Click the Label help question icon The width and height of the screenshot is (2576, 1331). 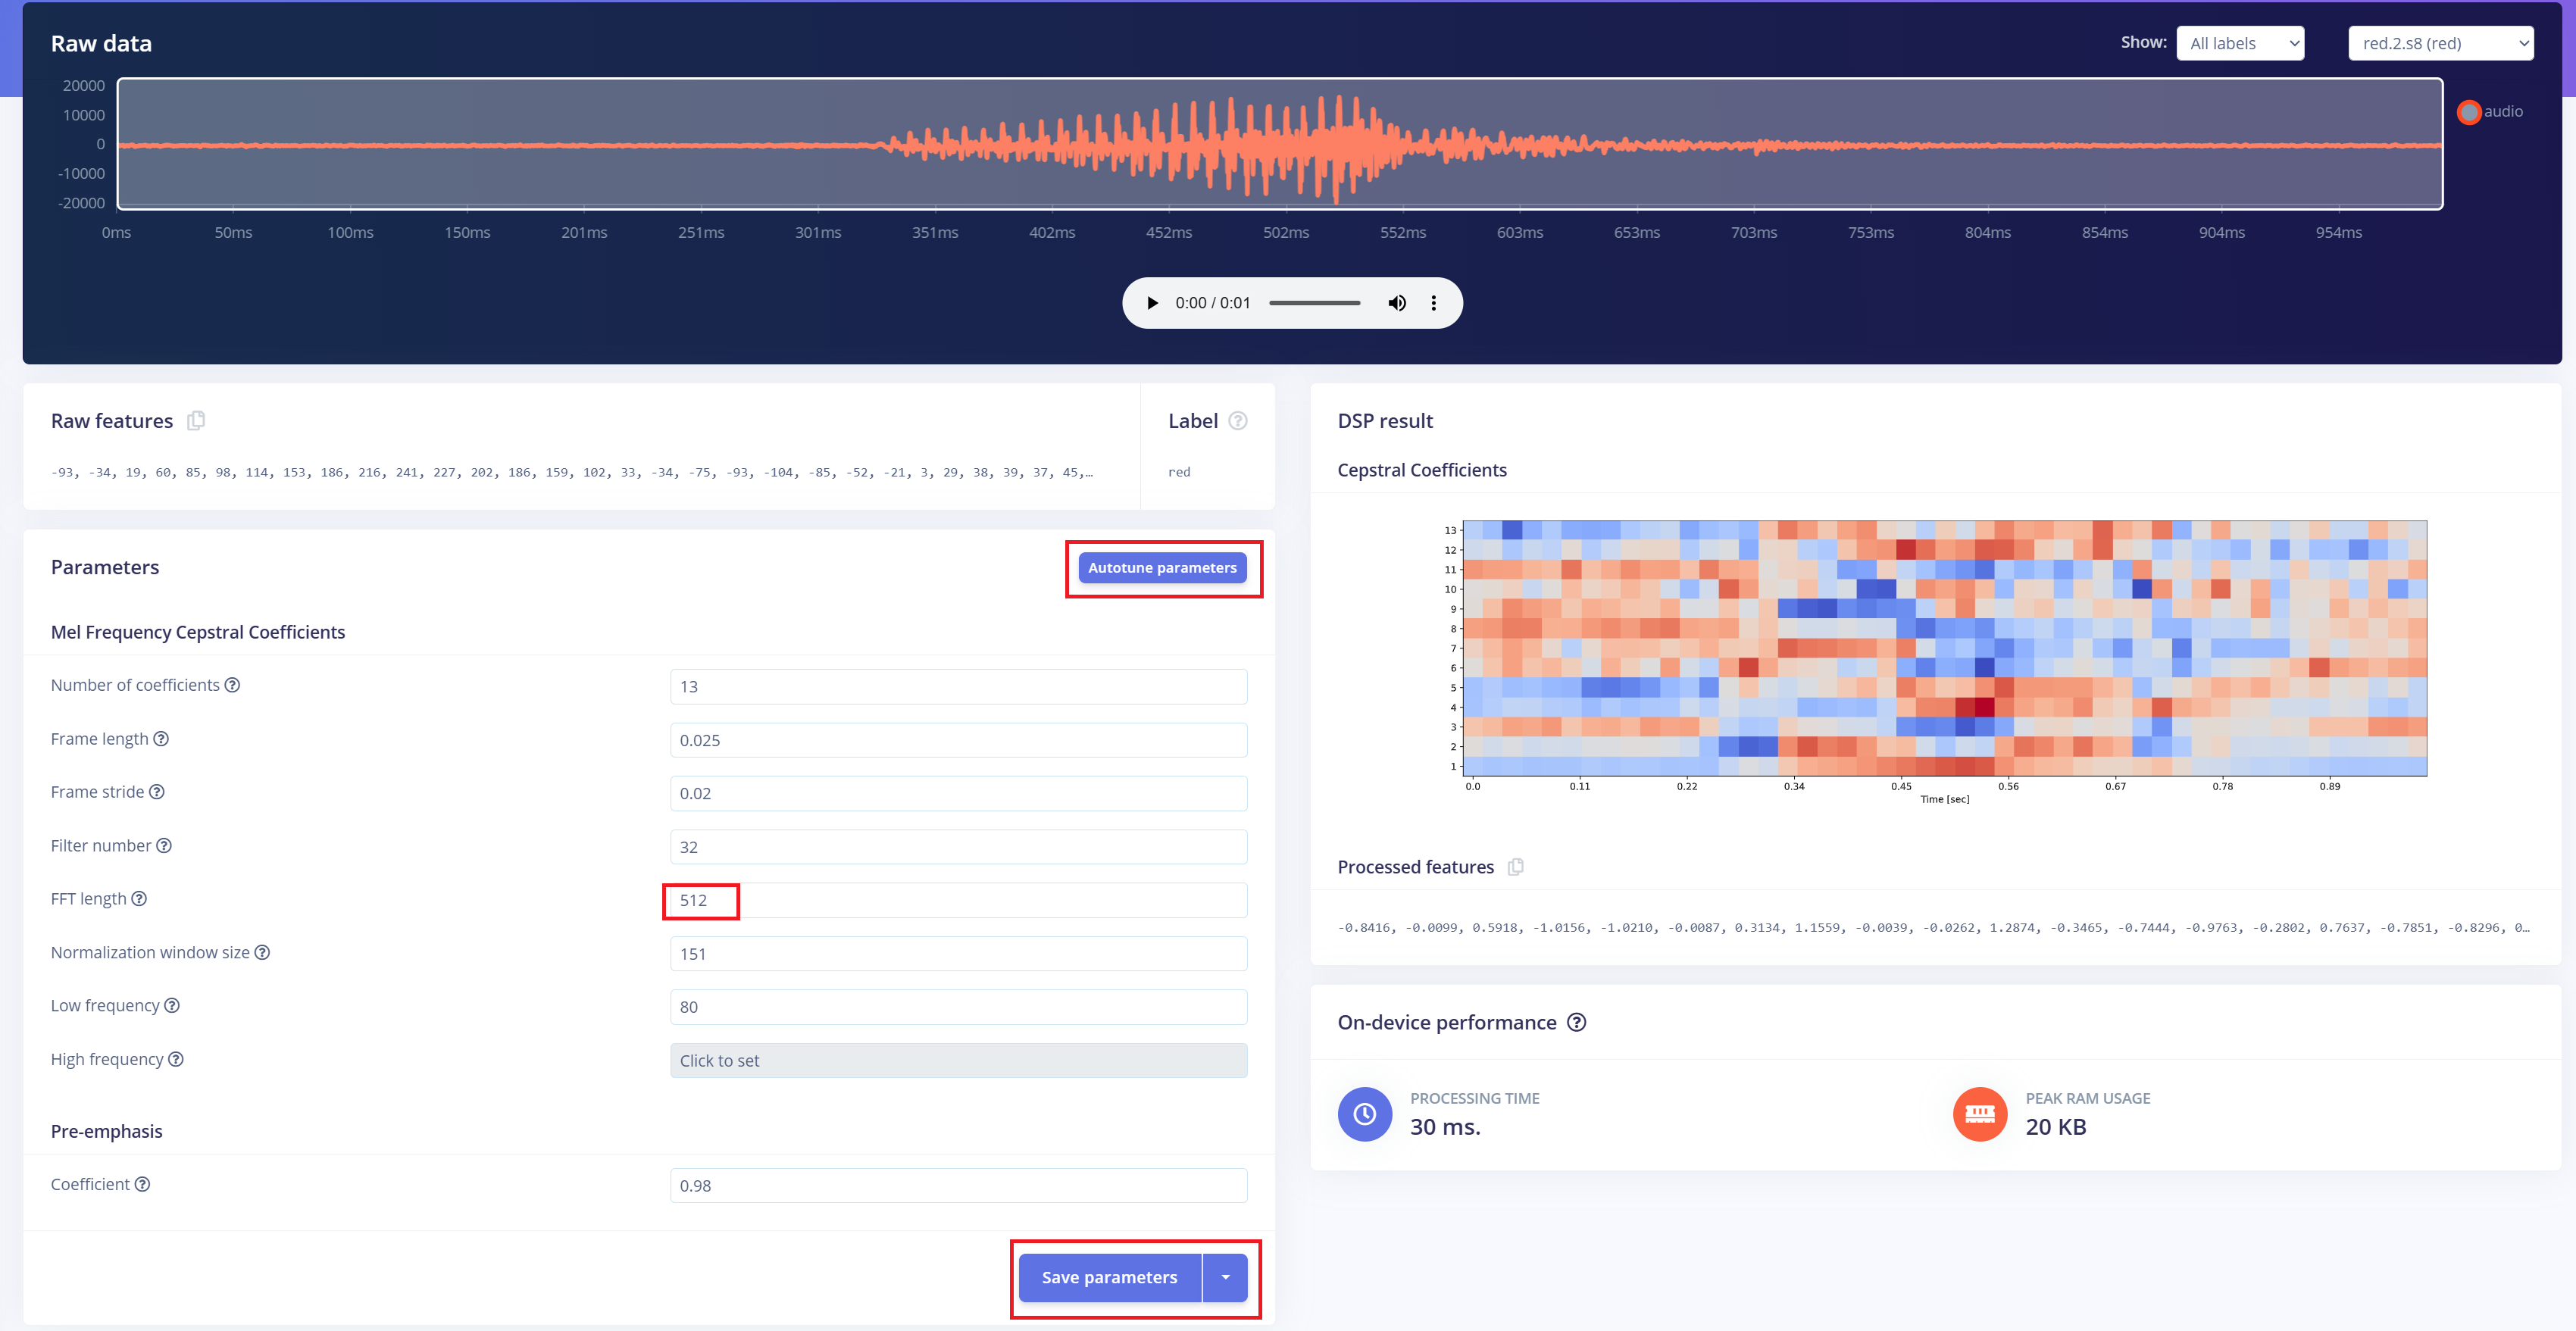point(1237,421)
